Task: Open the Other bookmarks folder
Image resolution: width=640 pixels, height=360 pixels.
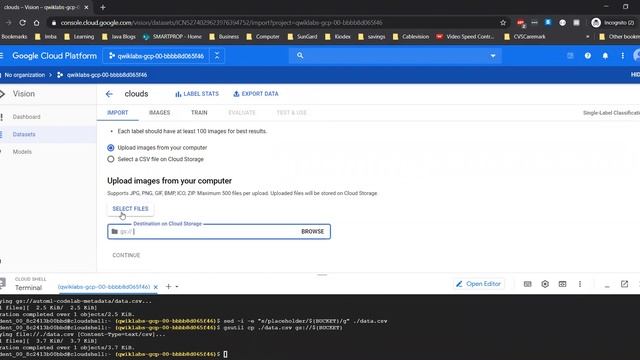Action: tap(619, 37)
